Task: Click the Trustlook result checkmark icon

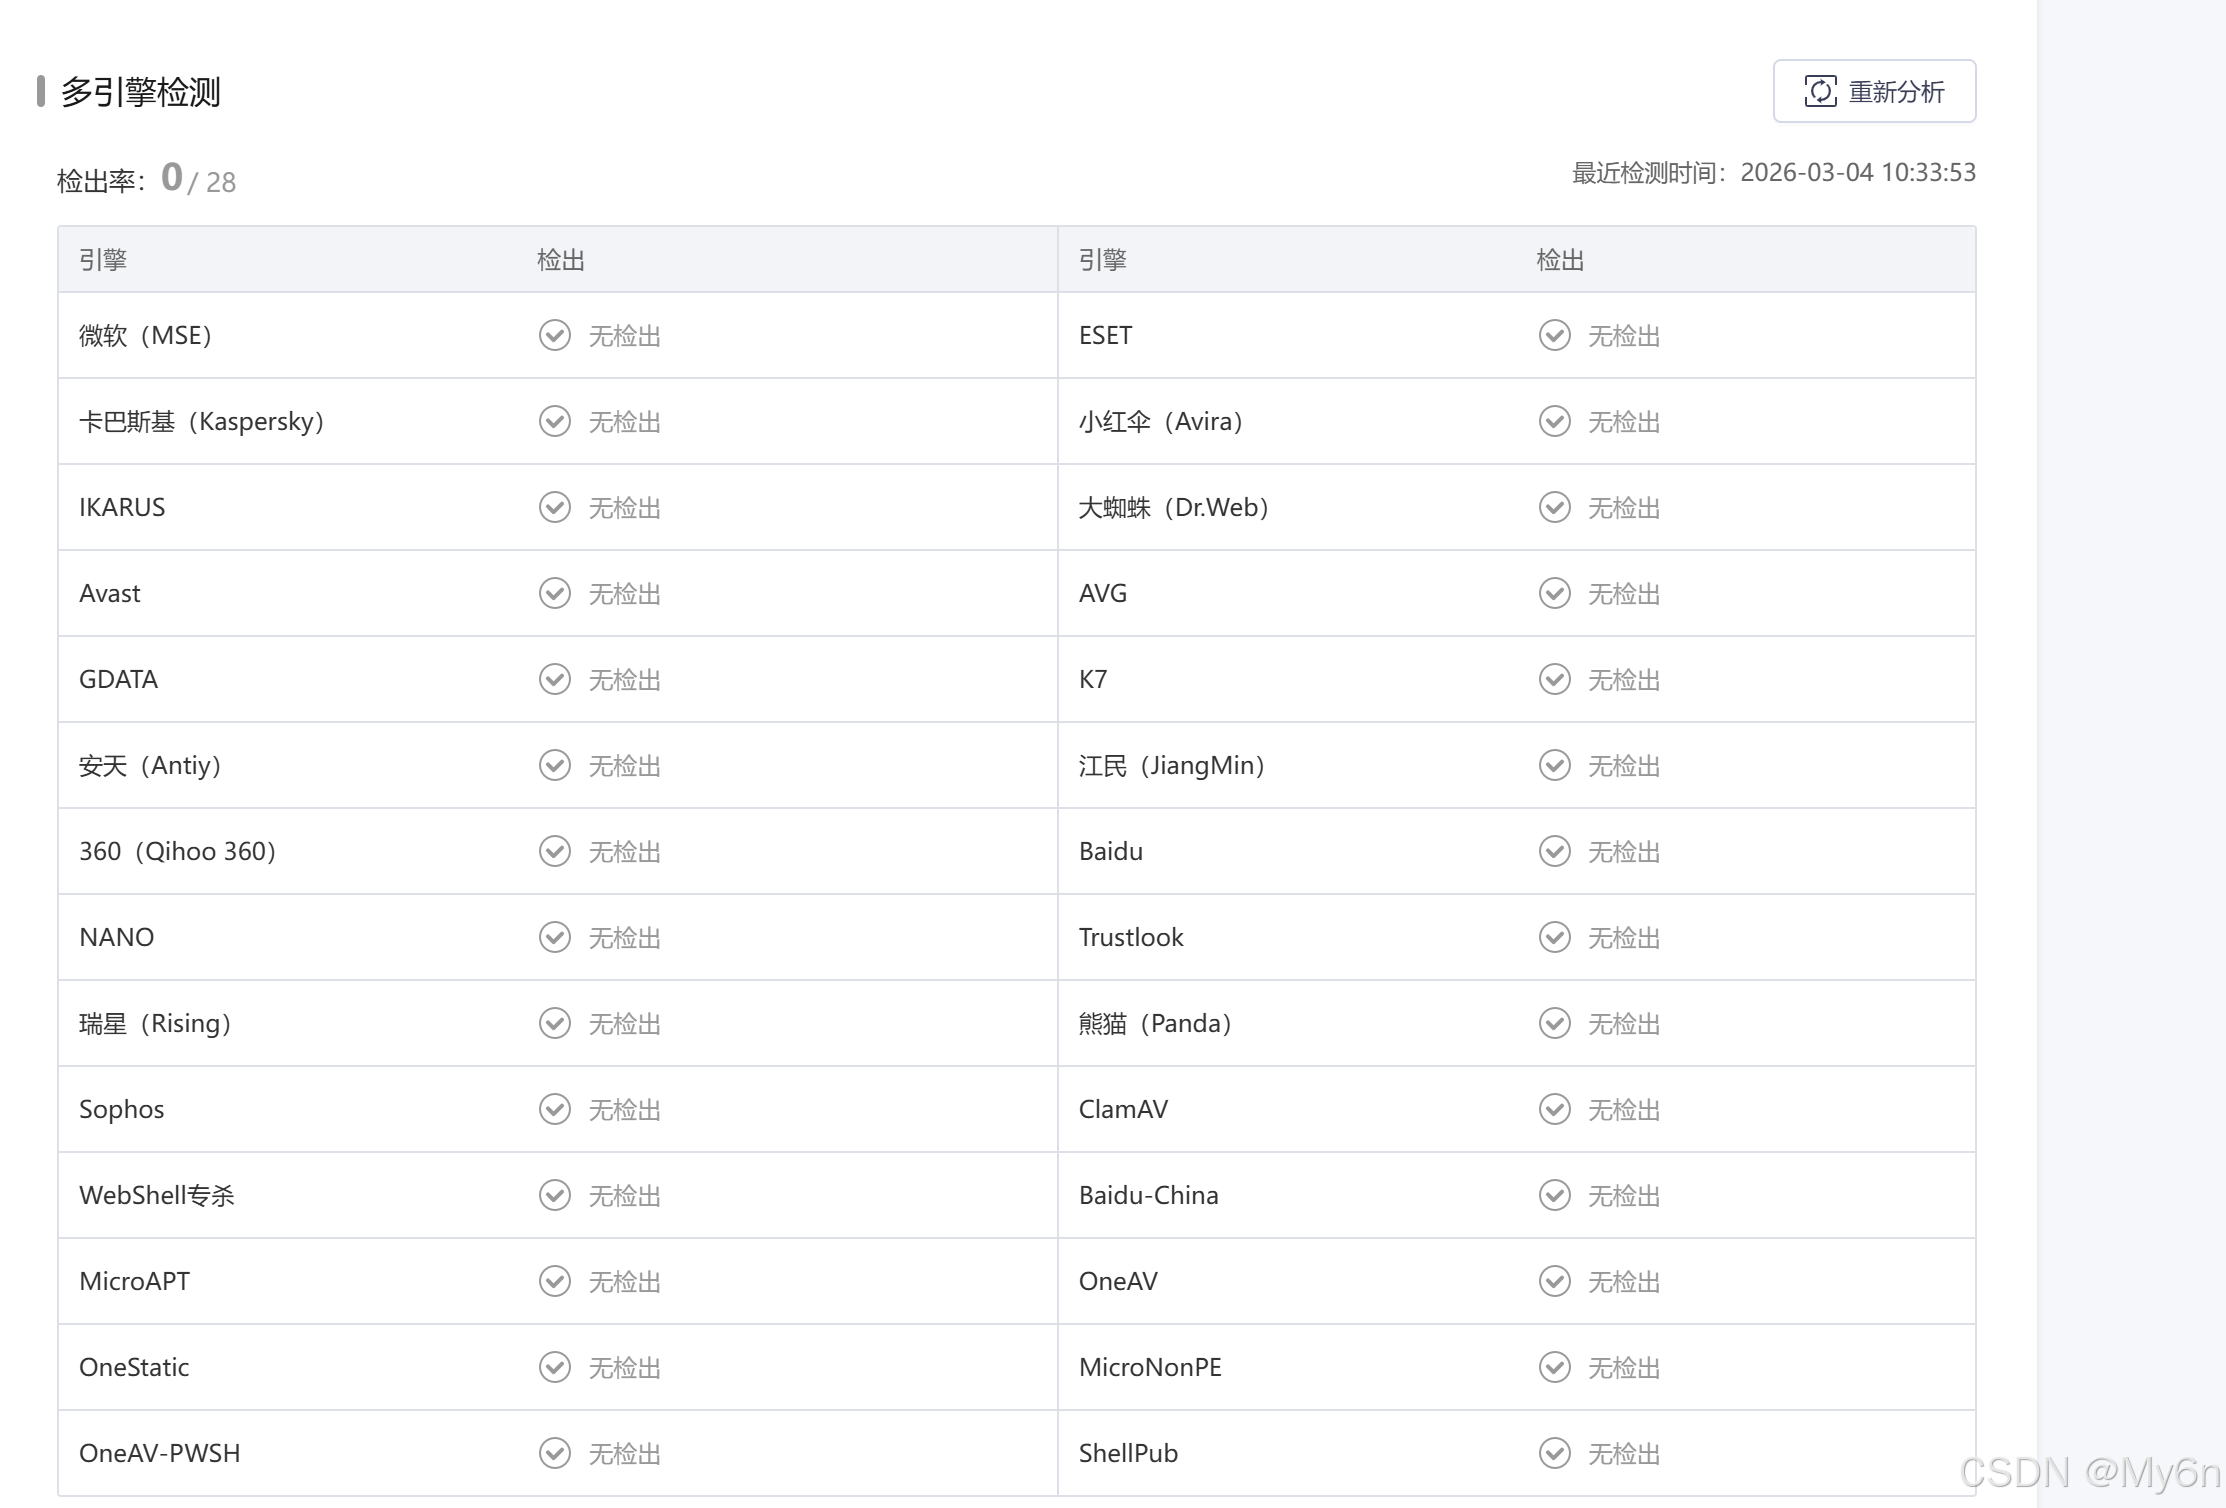Action: [x=1555, y=937]
